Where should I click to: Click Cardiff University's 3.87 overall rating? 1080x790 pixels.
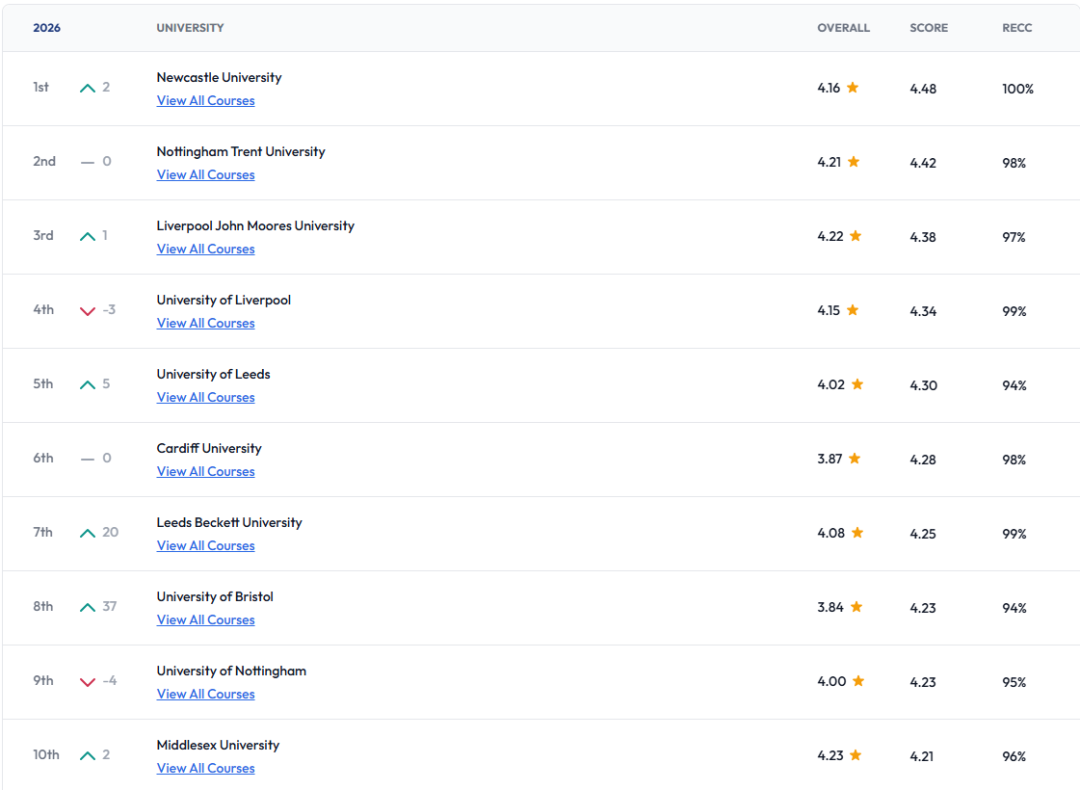point(830,459)
